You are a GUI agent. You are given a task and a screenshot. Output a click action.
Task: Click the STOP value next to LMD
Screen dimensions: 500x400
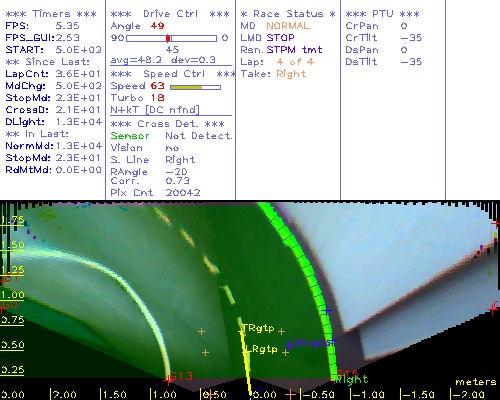(x=280, y=38)
